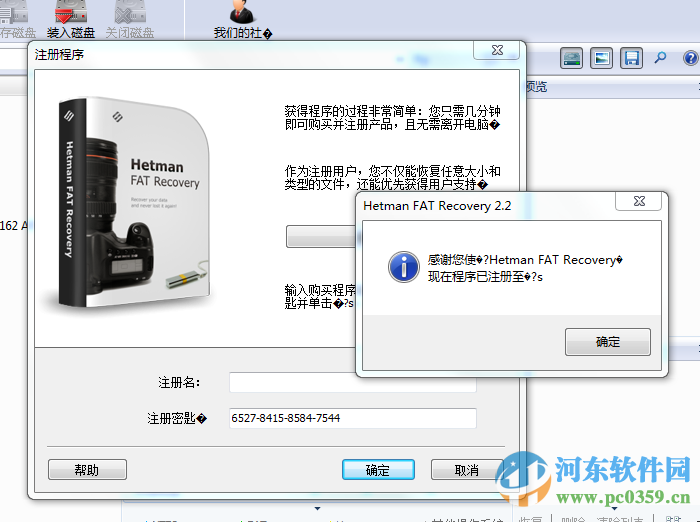Click the blue info icon in message box
The image size is (700, 522).
pos(404,267)
